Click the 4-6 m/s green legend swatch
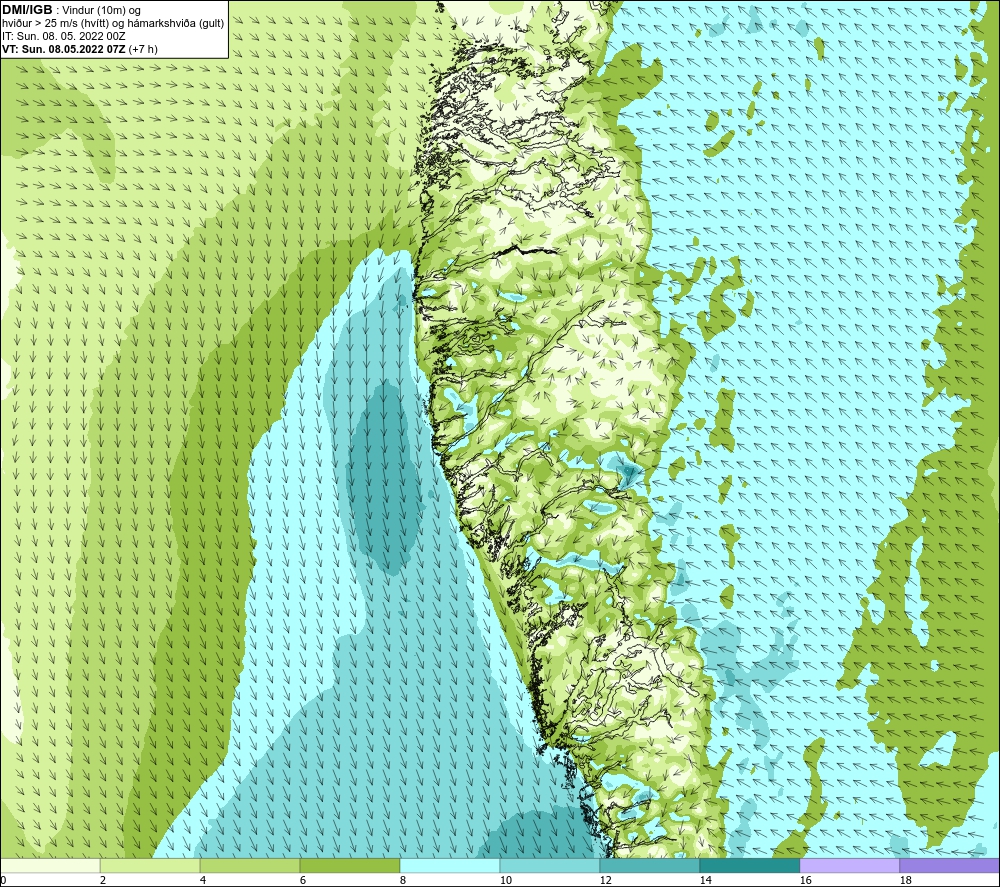 pyautogui.click(x=250, y=865)
